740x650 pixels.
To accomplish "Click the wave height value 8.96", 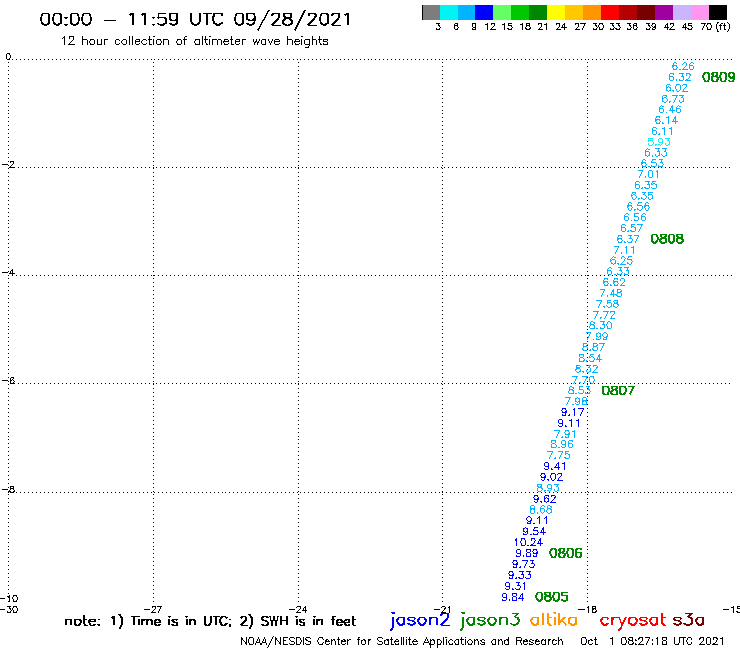I will point(562,444).
